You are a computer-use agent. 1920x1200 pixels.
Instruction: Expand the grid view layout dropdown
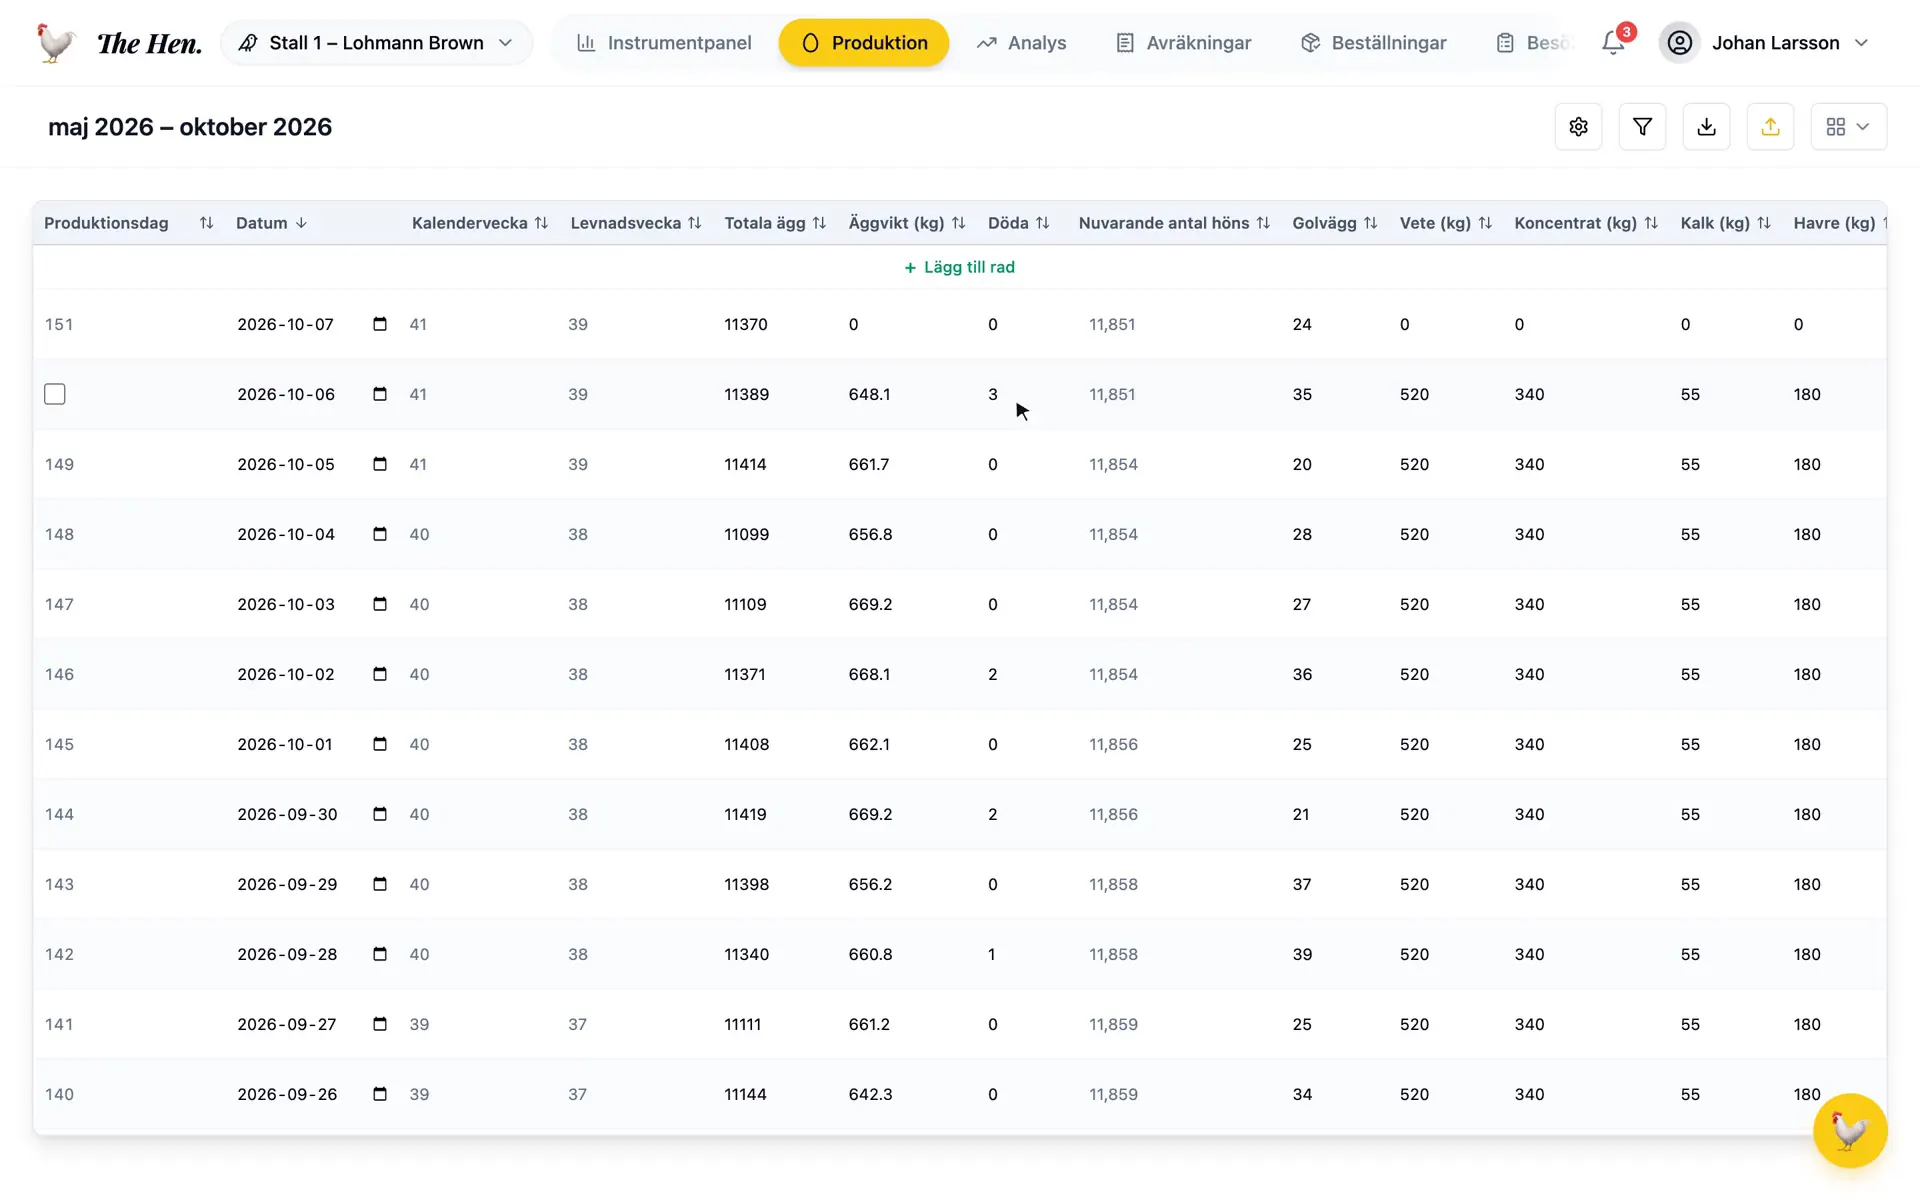coord(1848,127)
